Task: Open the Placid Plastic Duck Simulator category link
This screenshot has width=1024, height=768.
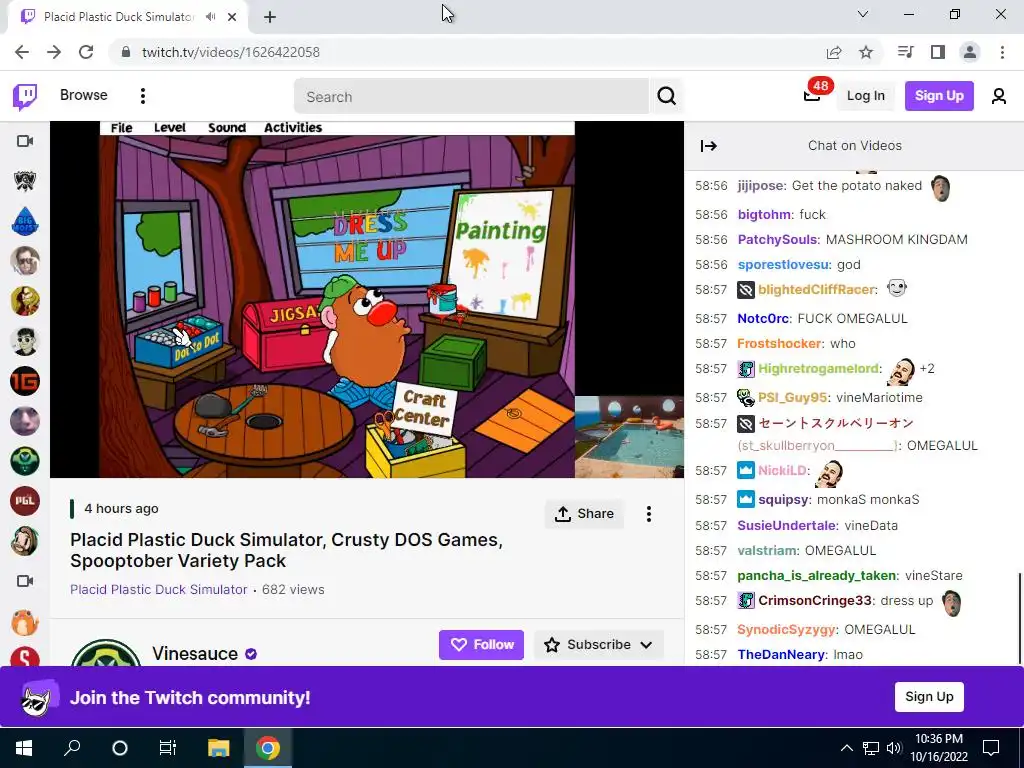Action: (159, 590)
